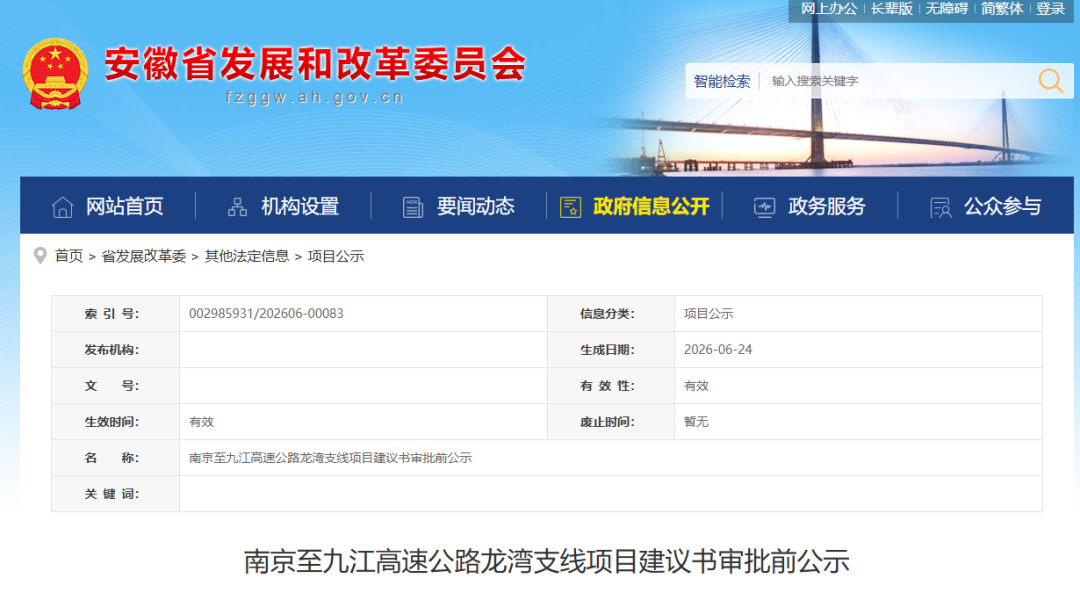1080x593 pixels.
Task: Click the index number 002985931/202606-00083
Action: click(x=266, y=313)
